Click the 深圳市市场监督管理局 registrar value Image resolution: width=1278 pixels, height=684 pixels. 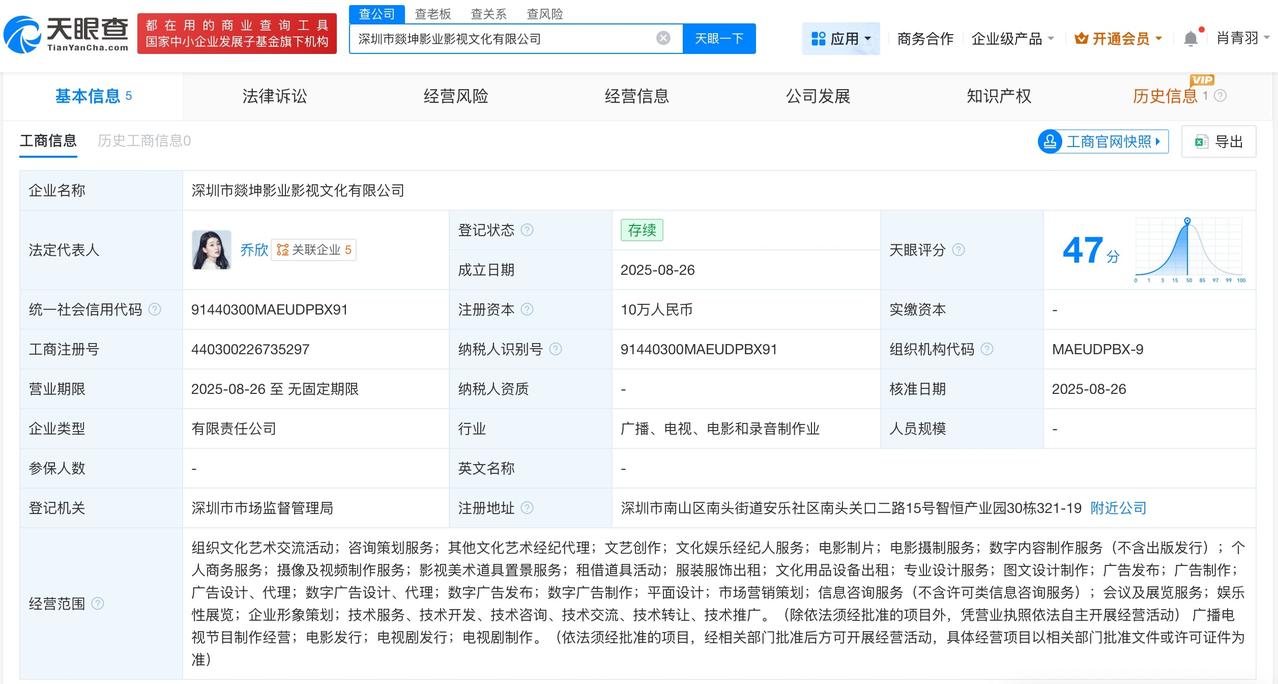point(262,508)
